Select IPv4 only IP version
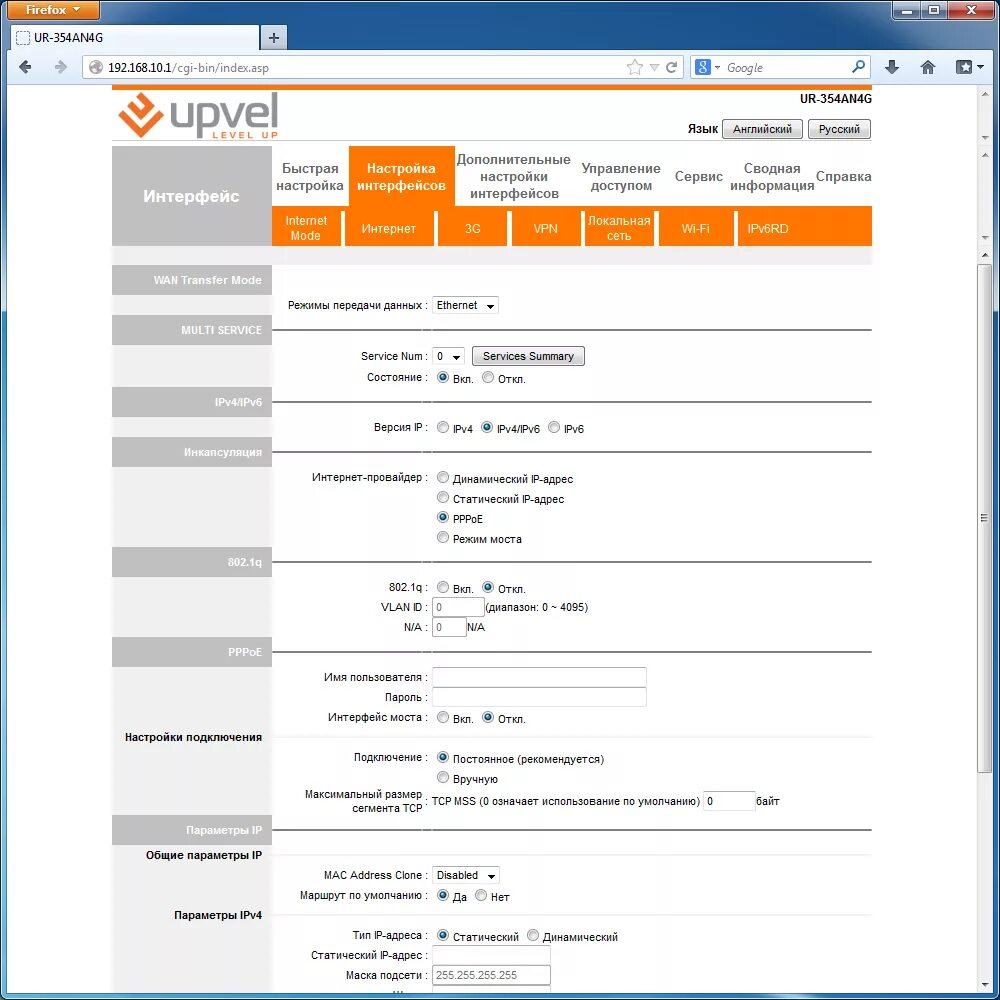The width and height of the screenshot is (1000, 1000). pyautogui.click(x=443, y=427)
